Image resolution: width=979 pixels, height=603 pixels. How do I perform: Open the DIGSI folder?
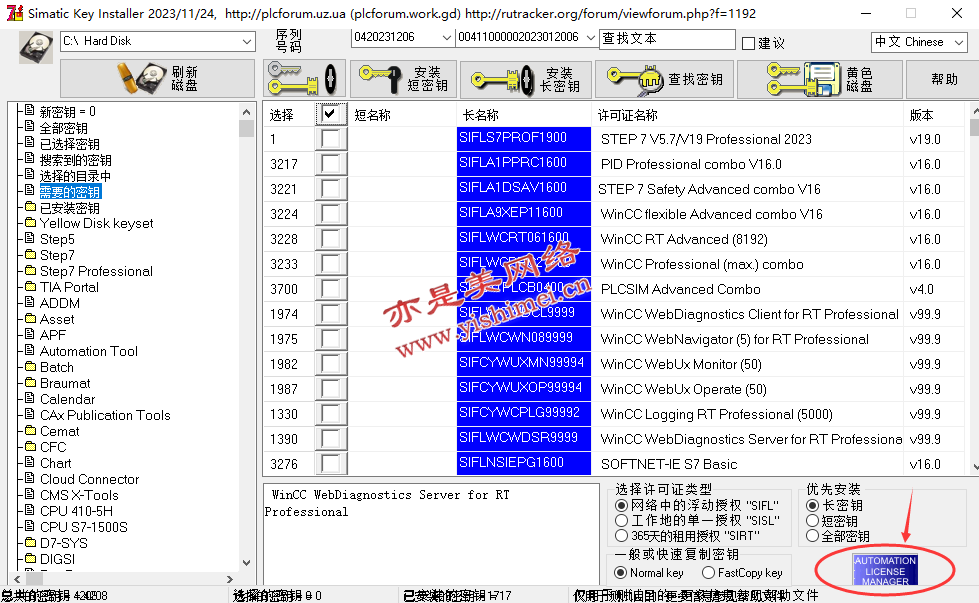pos(57,559)
